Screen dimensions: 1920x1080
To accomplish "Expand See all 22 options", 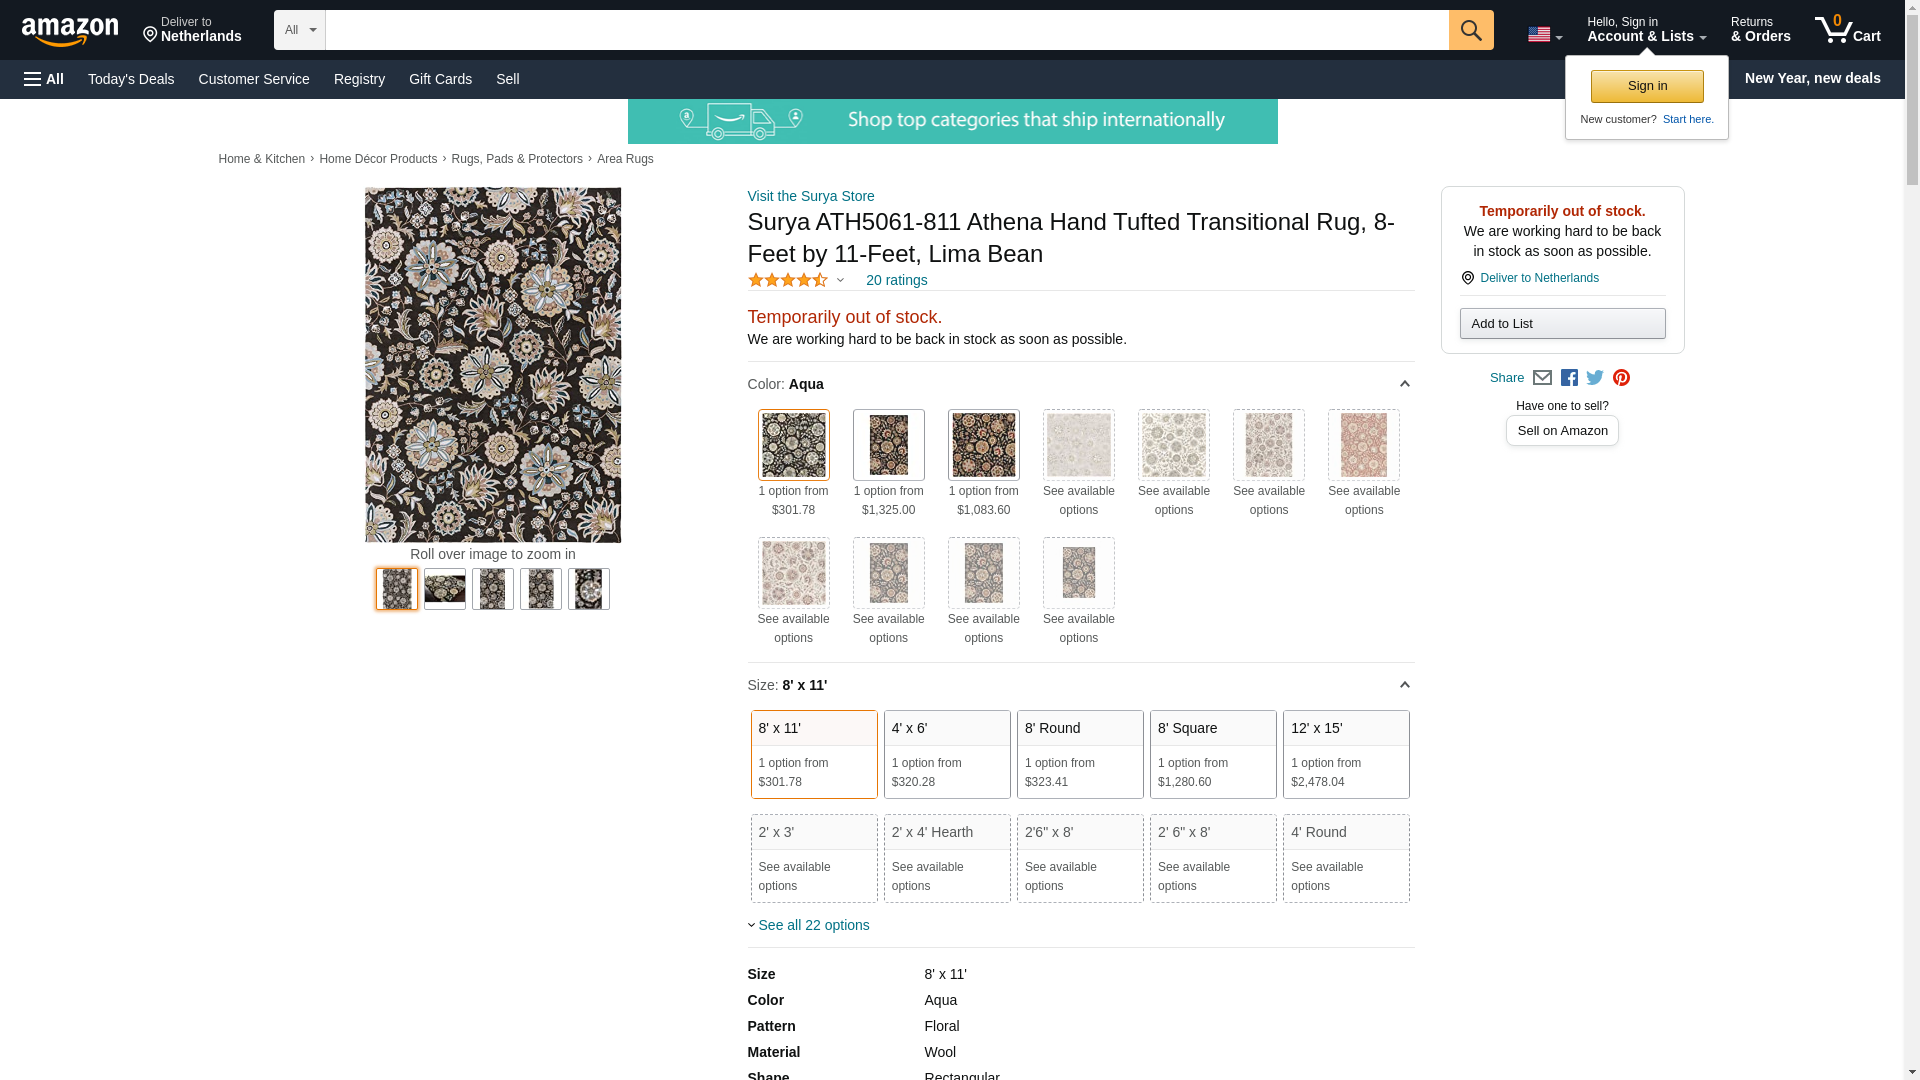I will [812, 925].
